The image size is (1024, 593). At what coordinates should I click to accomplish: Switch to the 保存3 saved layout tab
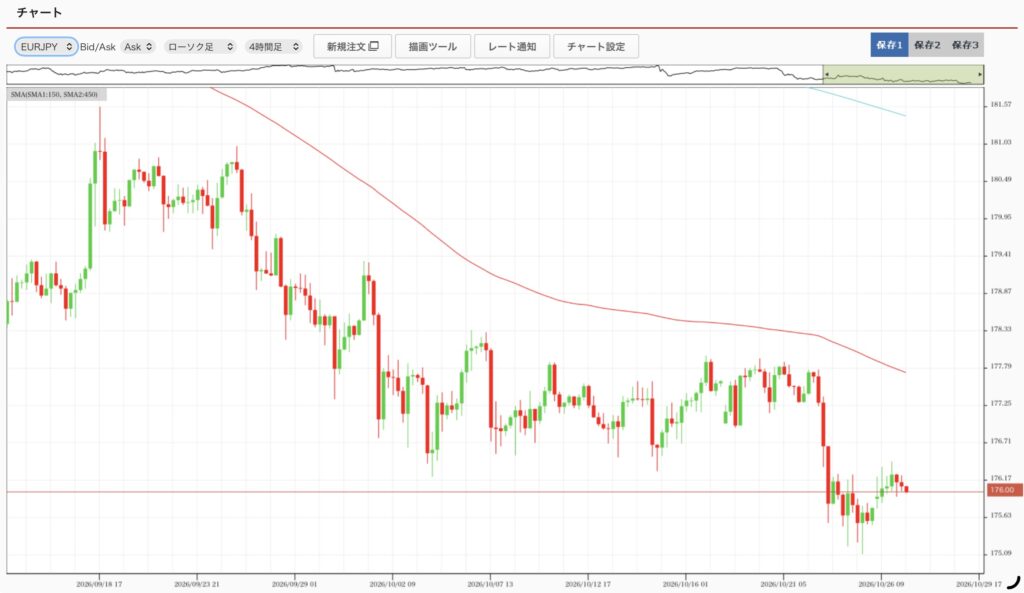(965, 45)
